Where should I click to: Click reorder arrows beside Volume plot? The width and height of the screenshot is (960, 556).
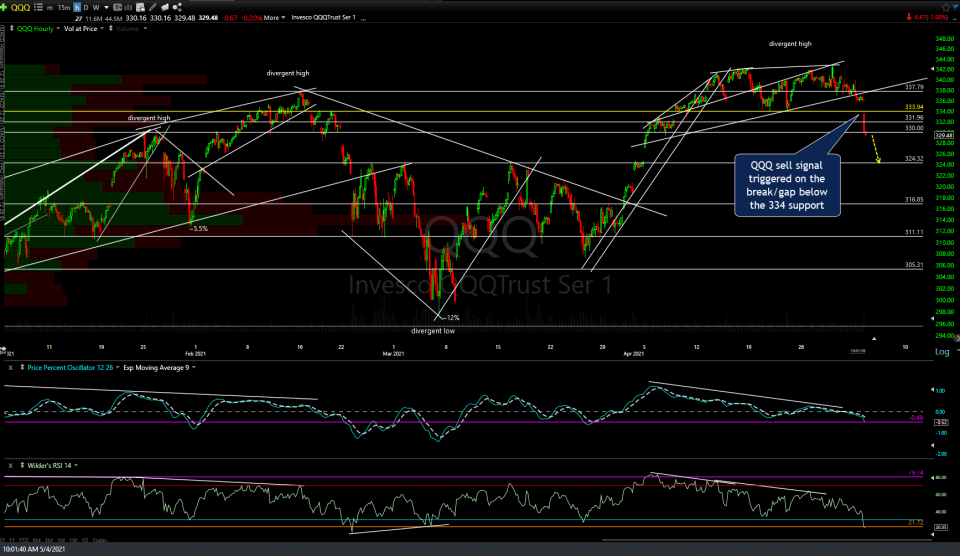(x=111, y=28)
